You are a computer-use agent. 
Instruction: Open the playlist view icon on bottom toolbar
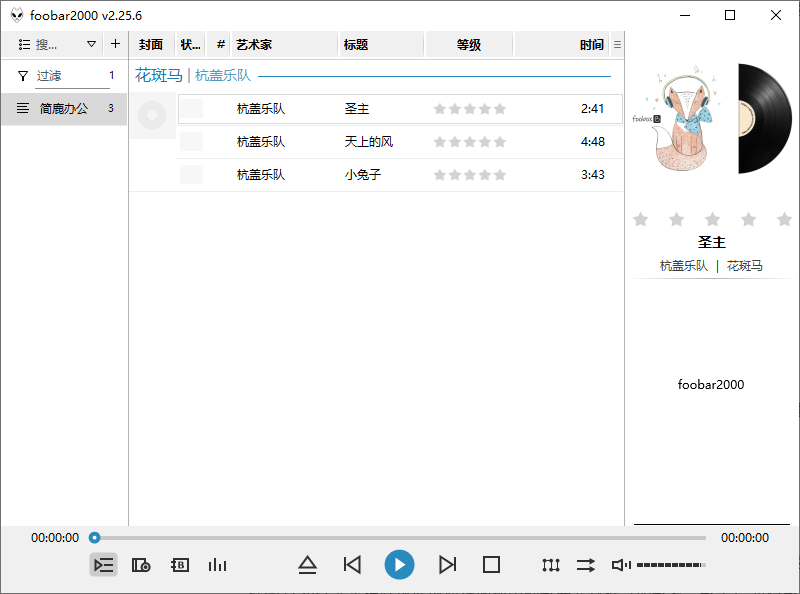click(103, 565)
